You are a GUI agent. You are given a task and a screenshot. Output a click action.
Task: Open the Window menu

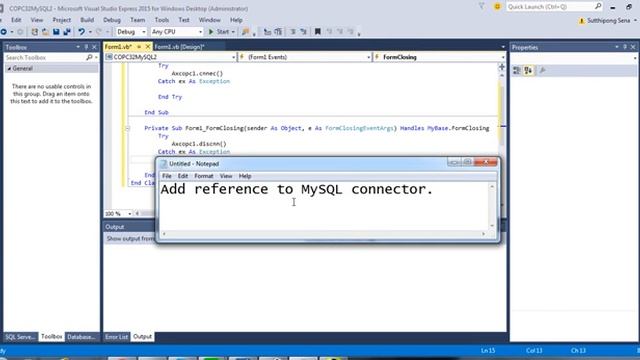209,20
